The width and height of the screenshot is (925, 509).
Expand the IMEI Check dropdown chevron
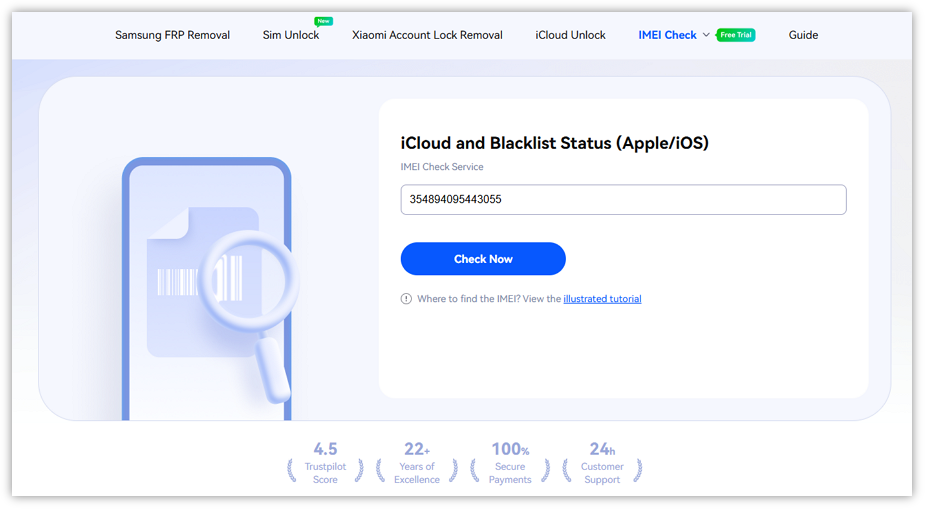(706, 35)
